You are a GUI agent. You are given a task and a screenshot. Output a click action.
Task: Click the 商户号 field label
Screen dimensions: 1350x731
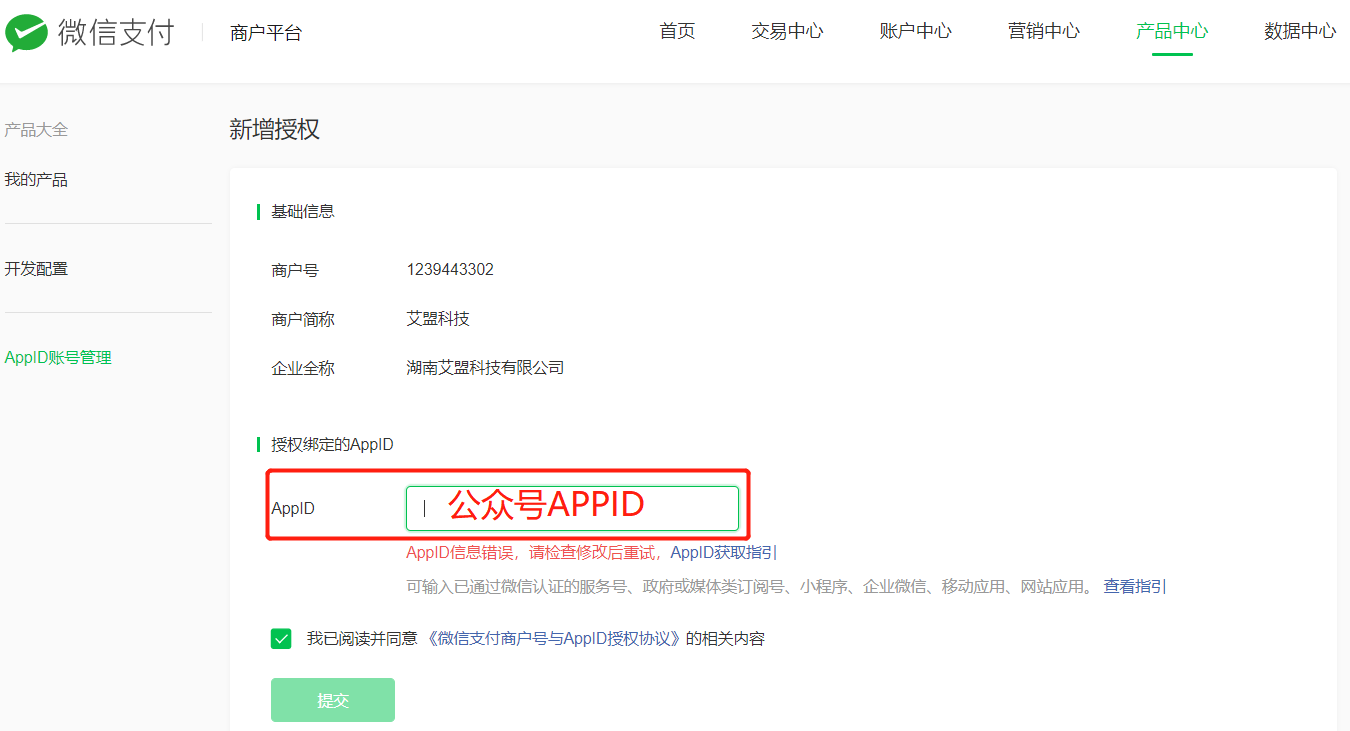coord(295,270)
